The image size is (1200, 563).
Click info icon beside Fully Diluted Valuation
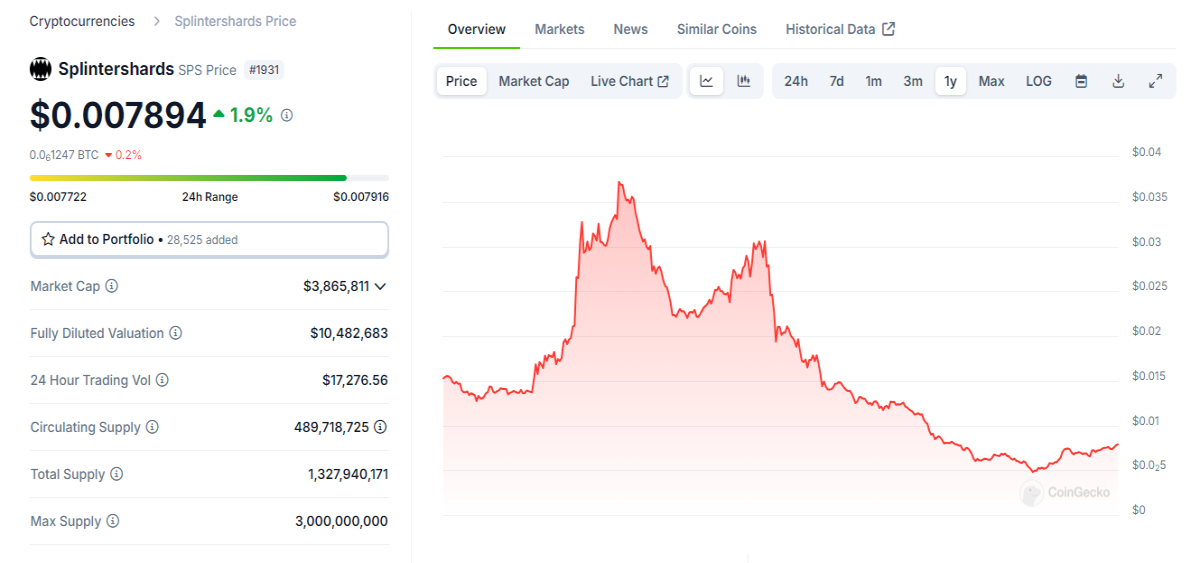176,333
